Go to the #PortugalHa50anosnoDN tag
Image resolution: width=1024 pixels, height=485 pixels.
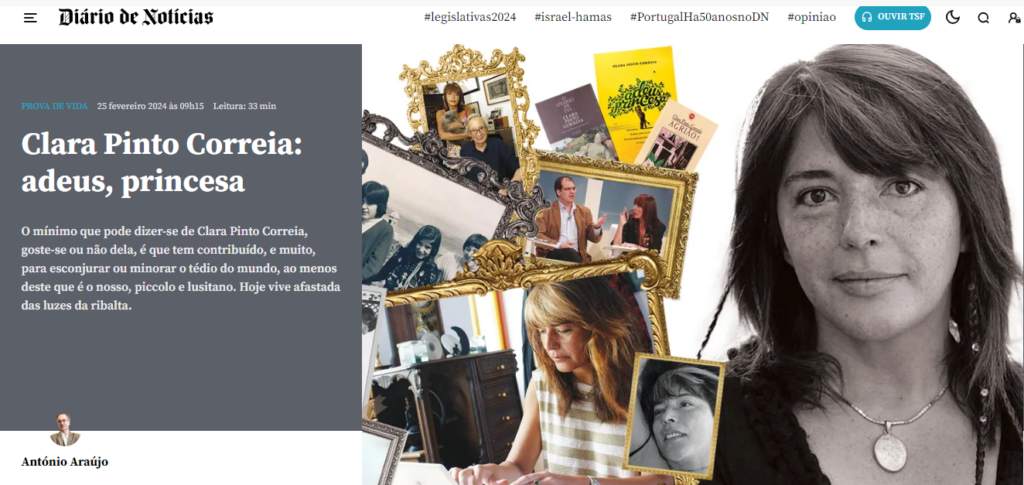coord(699,17)
